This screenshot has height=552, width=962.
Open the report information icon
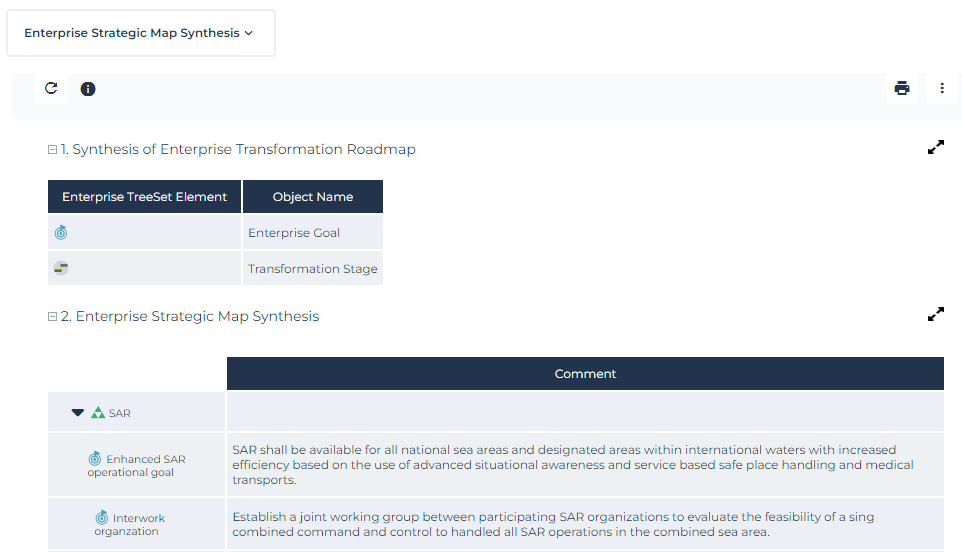(x=88, y=89)
